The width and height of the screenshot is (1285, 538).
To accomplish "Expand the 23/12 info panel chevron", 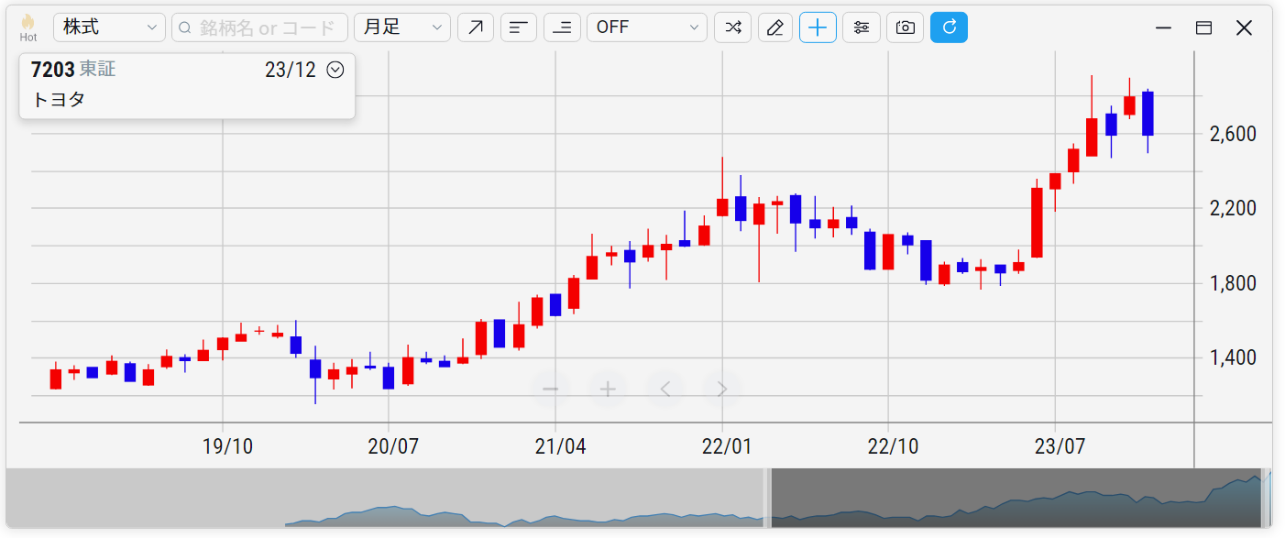I will 336,70.
